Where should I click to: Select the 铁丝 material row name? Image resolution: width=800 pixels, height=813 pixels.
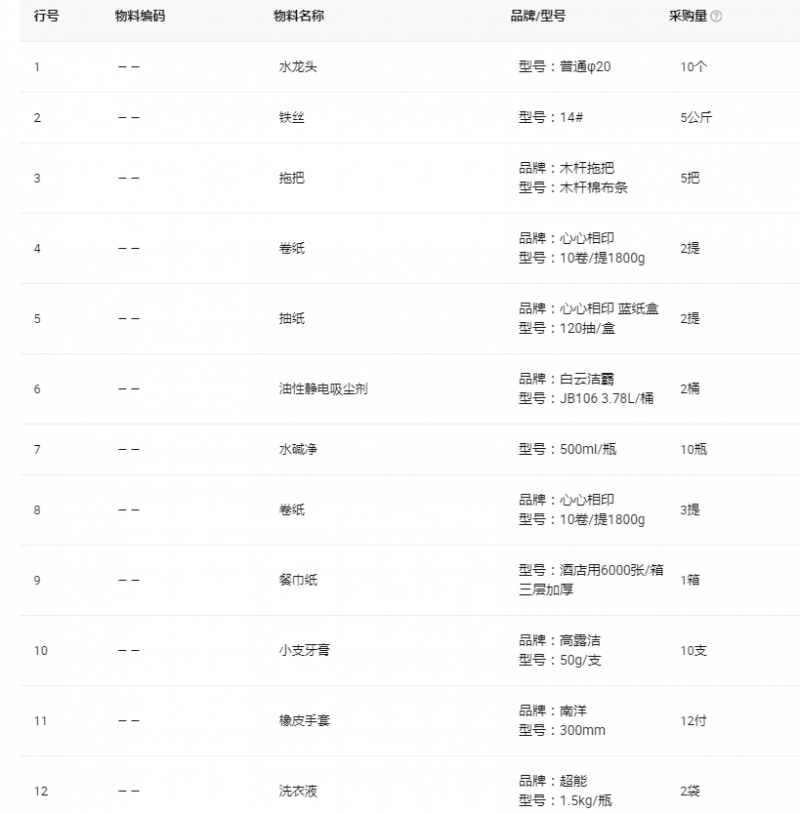tap(292, 118)
